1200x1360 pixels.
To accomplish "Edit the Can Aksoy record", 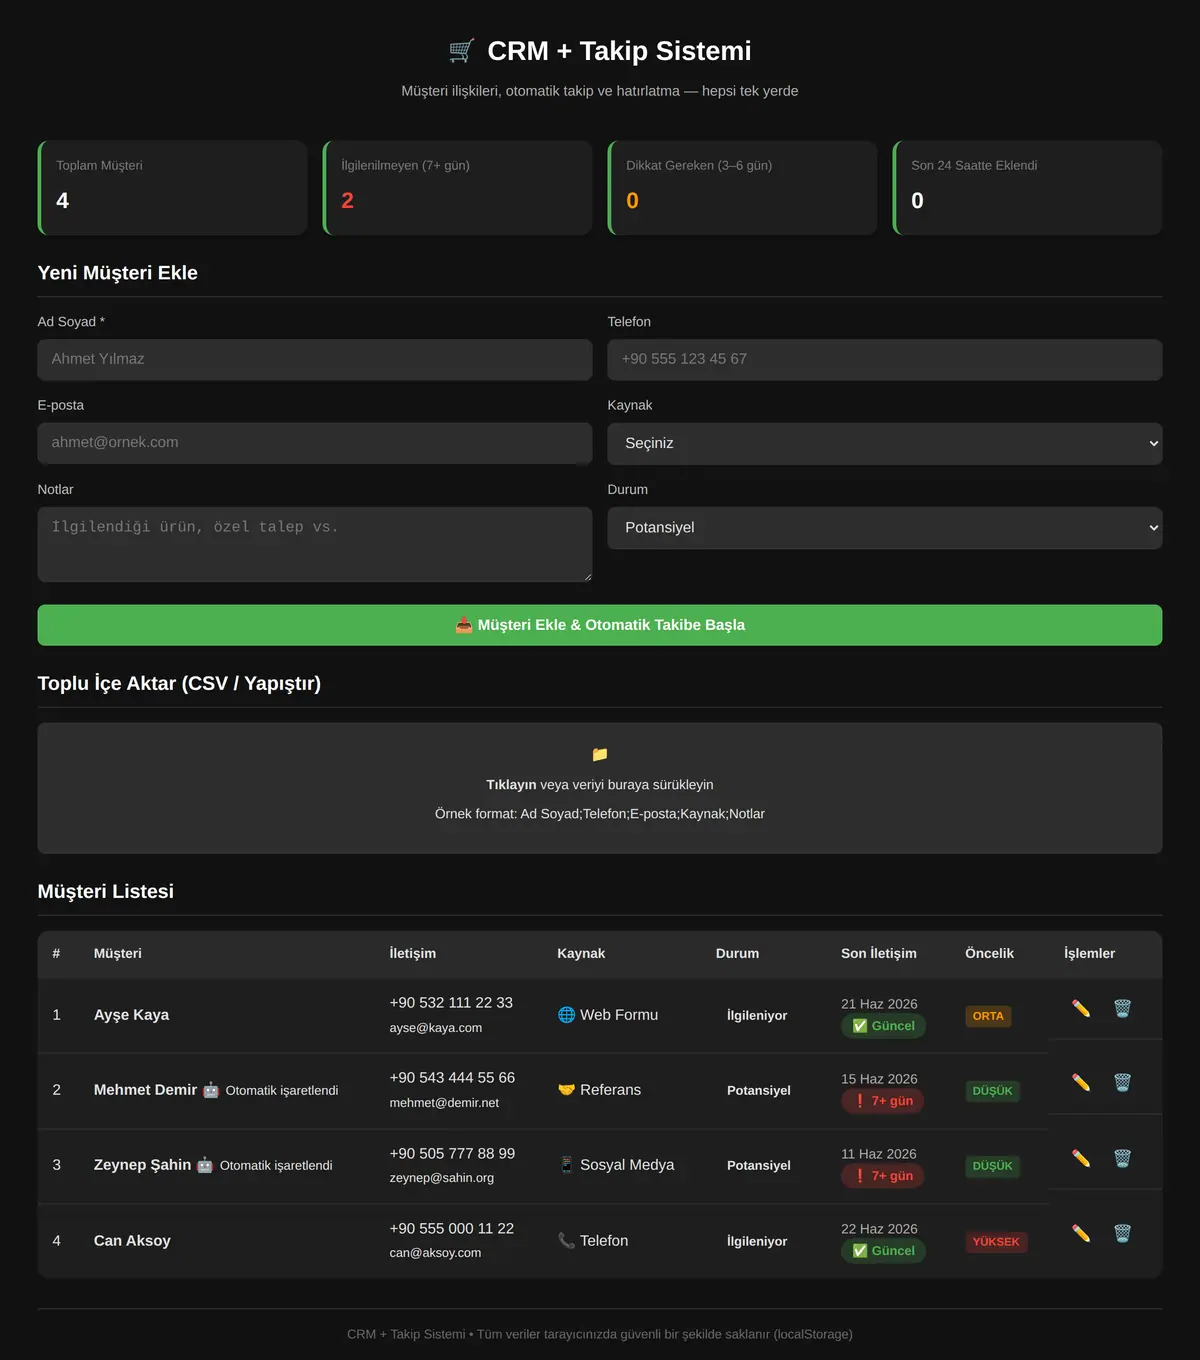I will pyautogui.click(x=1081, y=1233).
